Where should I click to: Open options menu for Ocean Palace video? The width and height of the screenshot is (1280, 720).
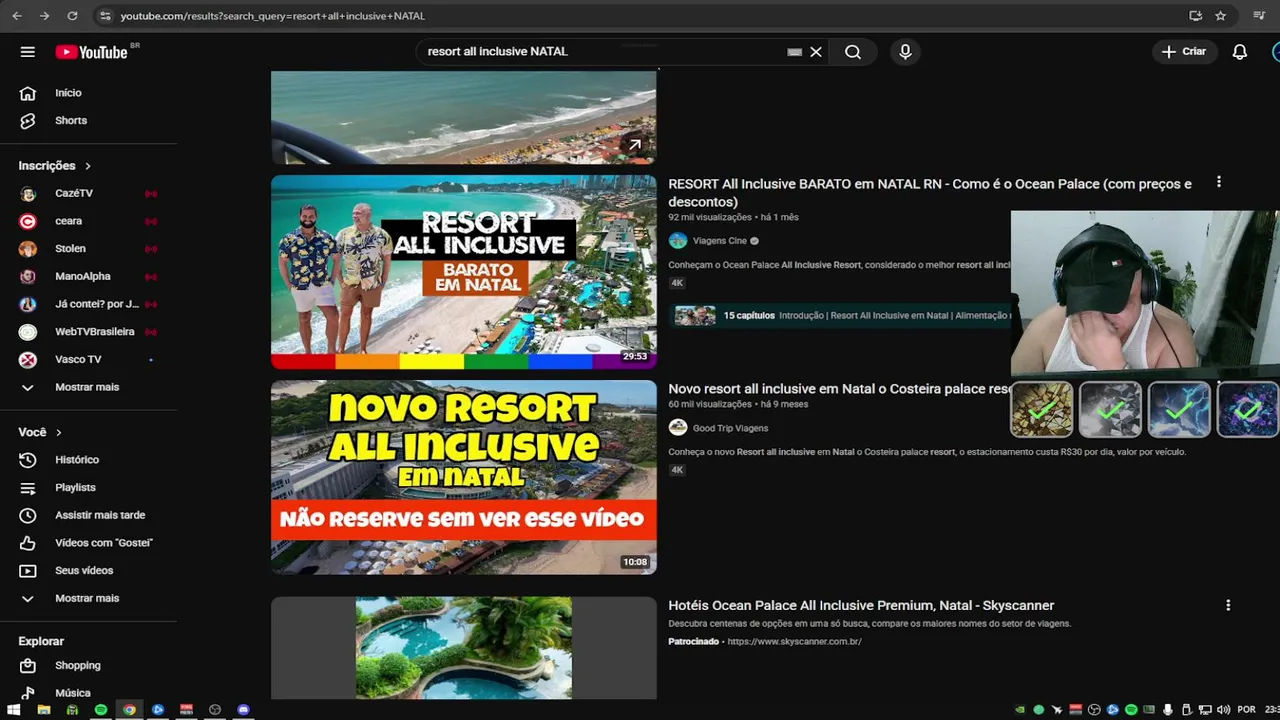coord(1218,182)
